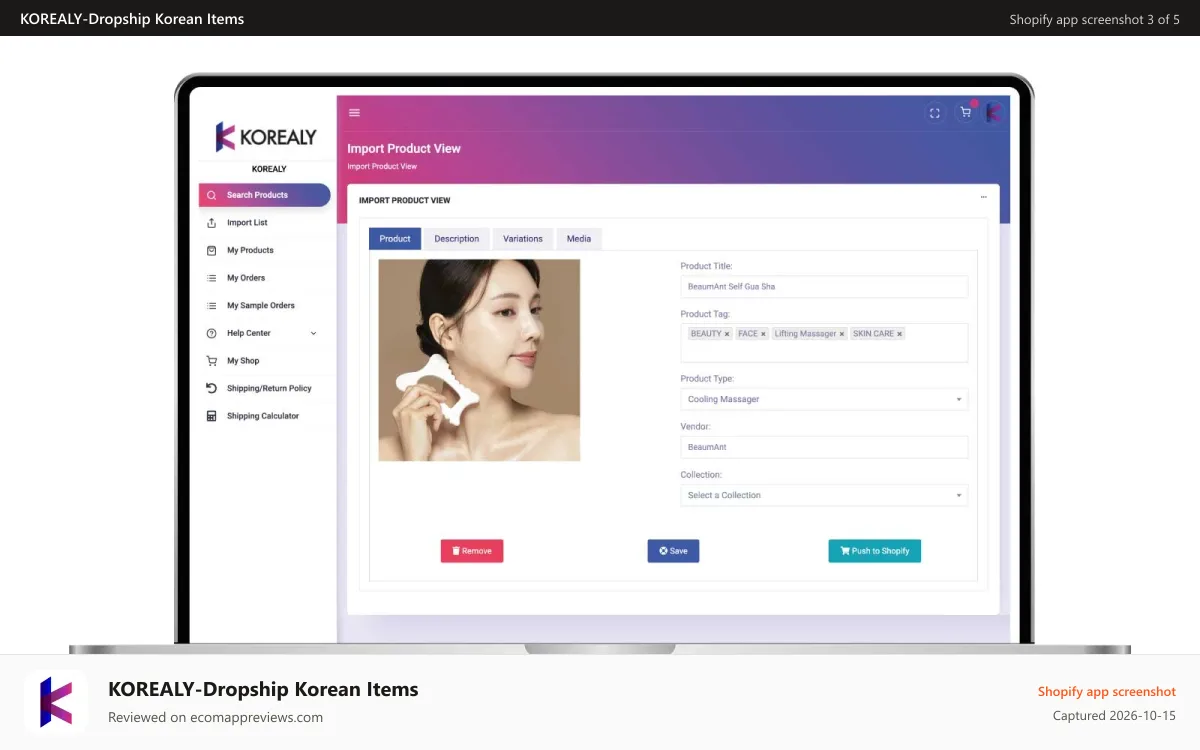
Task: Open the Korealy profile avatar icon
Action: [x=994, y=113]
